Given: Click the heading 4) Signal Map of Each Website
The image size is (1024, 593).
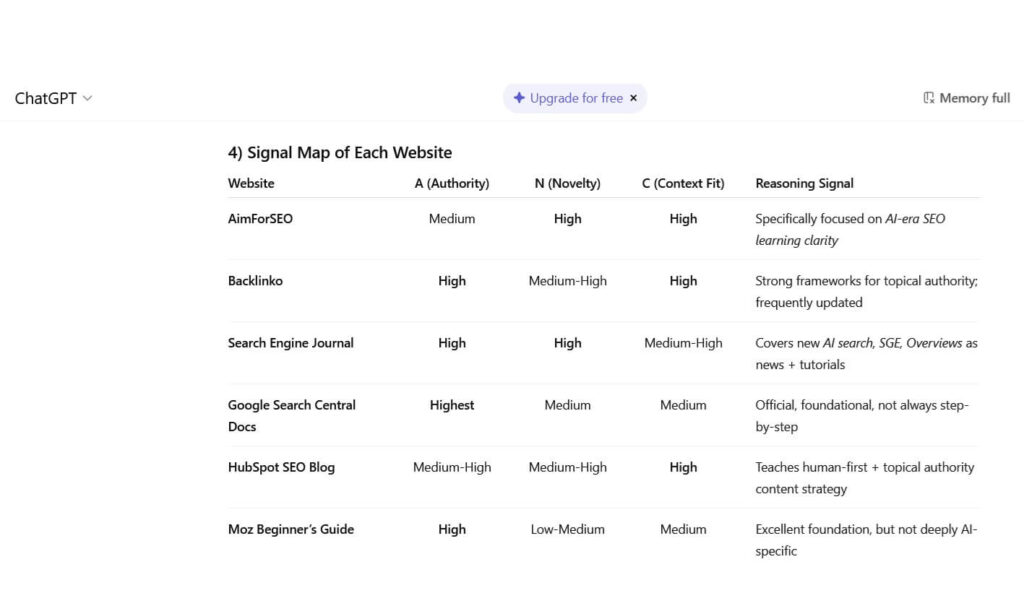Looking at the screenshot, I should point(340,152).
